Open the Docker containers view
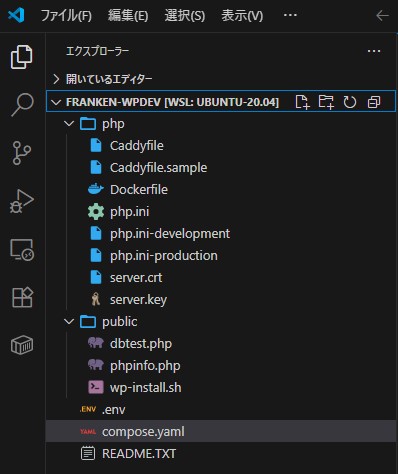Image resolution: width=398 pixels, height=474 pixels. pyautogui.click(x=22, y=345)
